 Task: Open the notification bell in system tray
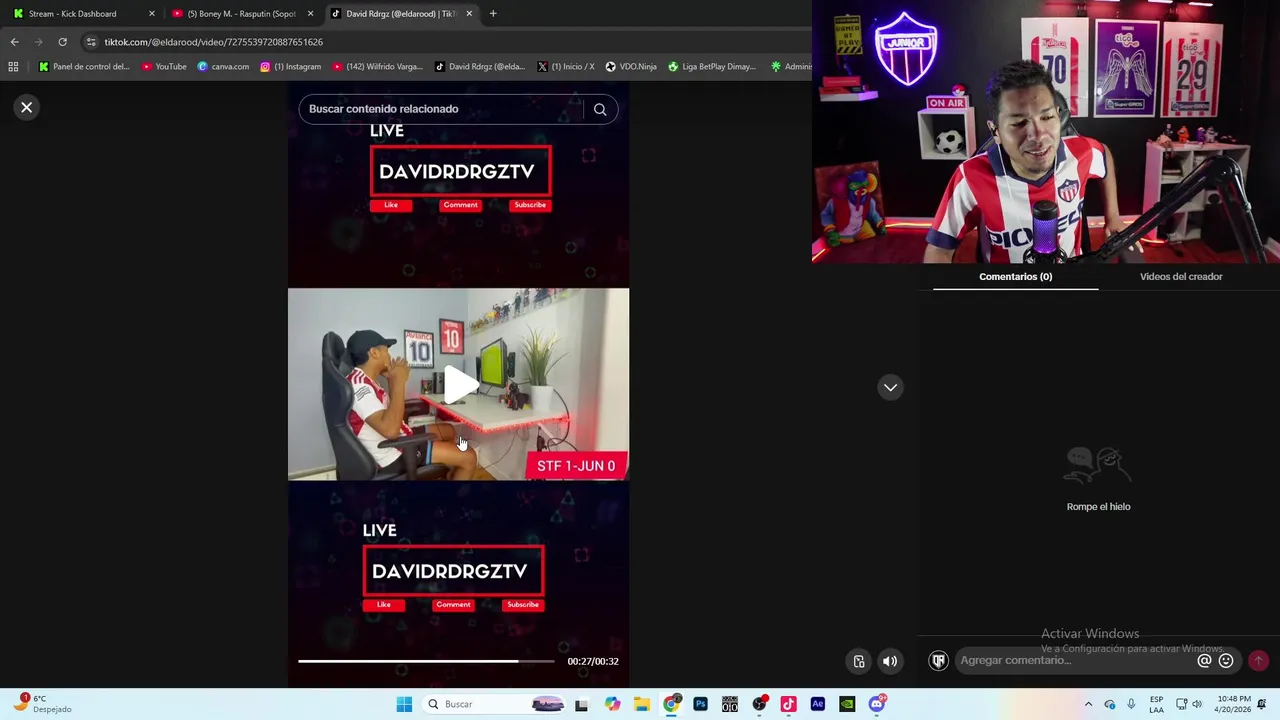point(1262,704)
